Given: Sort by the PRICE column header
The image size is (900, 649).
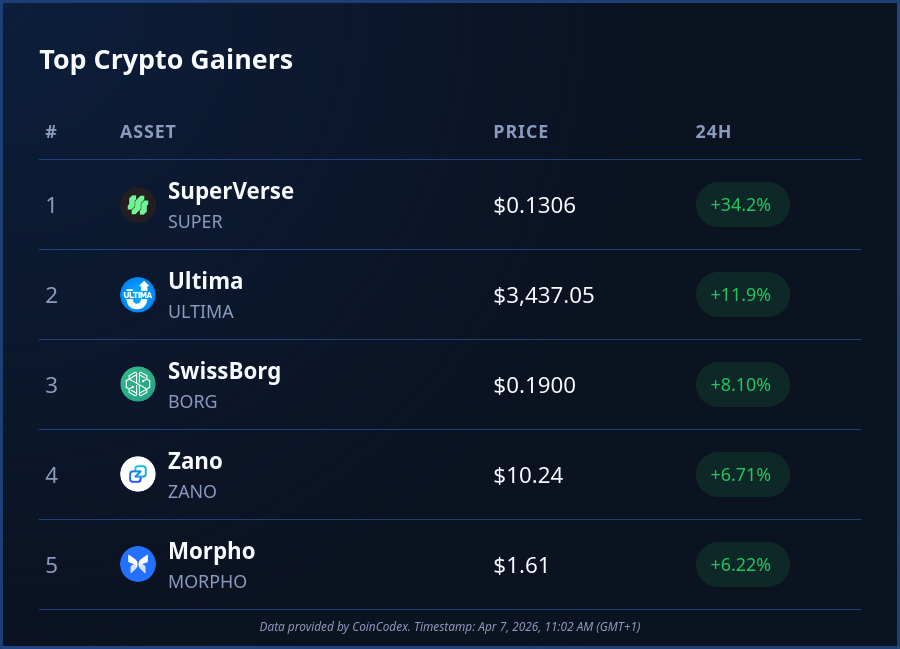Looking at the screenshot, I should pos(521,132).
